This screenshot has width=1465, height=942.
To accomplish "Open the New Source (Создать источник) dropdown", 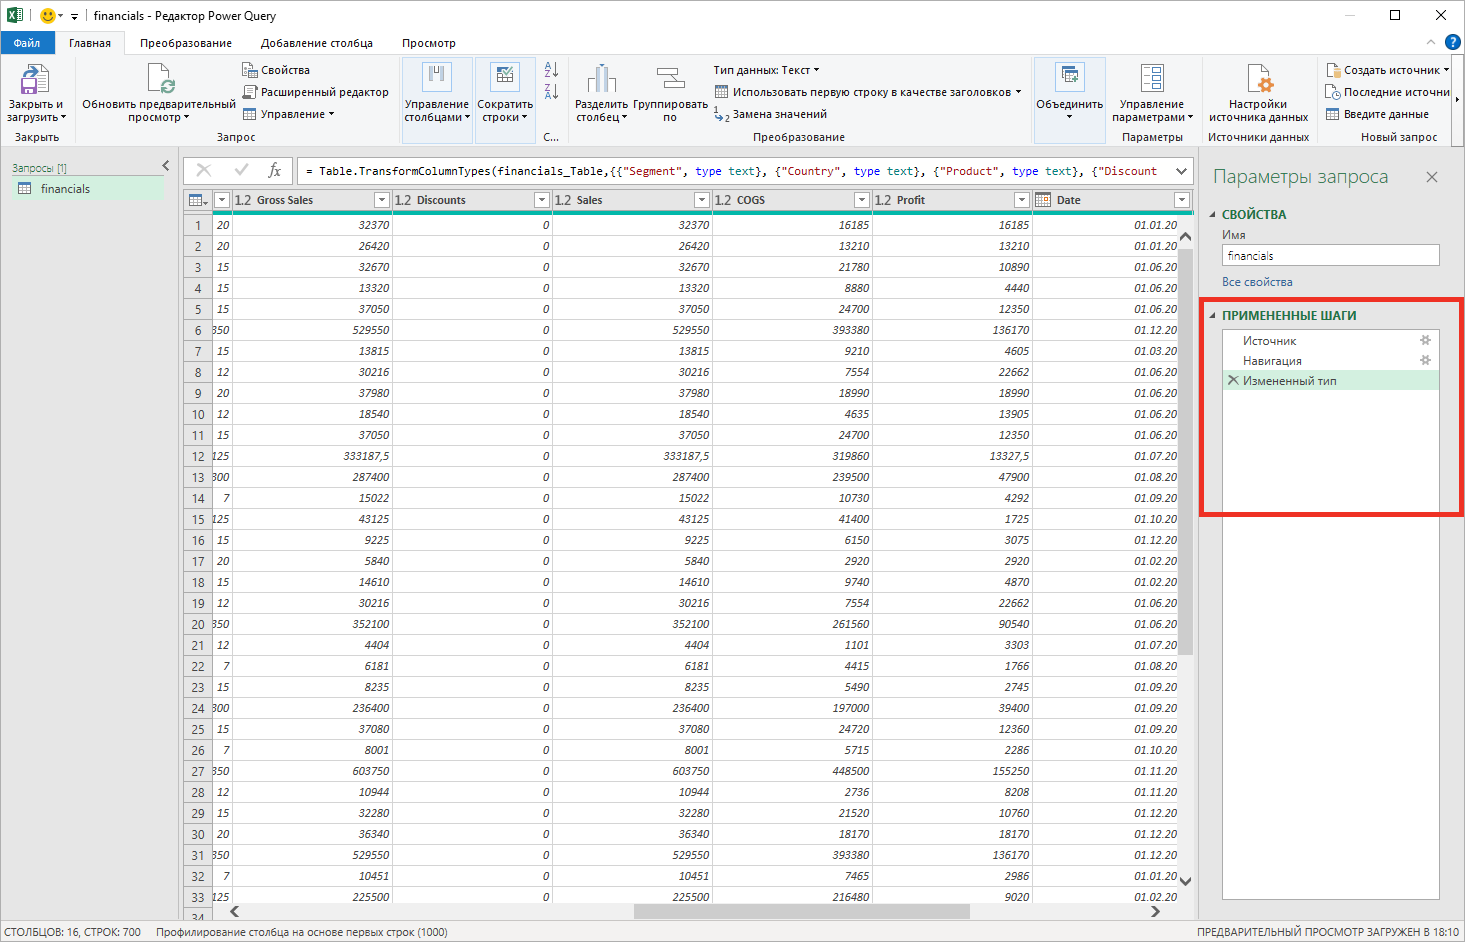I will coord(1388,70).
